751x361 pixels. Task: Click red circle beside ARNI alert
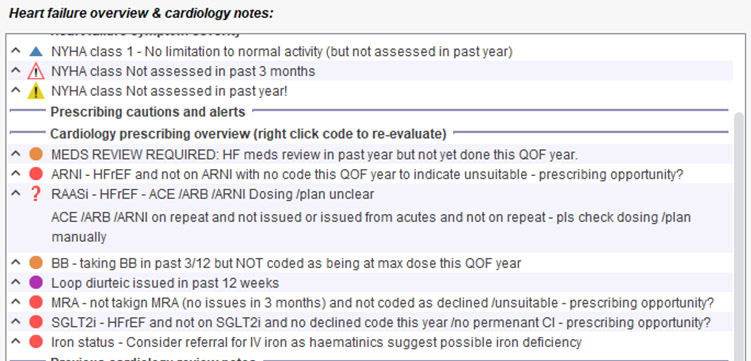coord(36,174)
